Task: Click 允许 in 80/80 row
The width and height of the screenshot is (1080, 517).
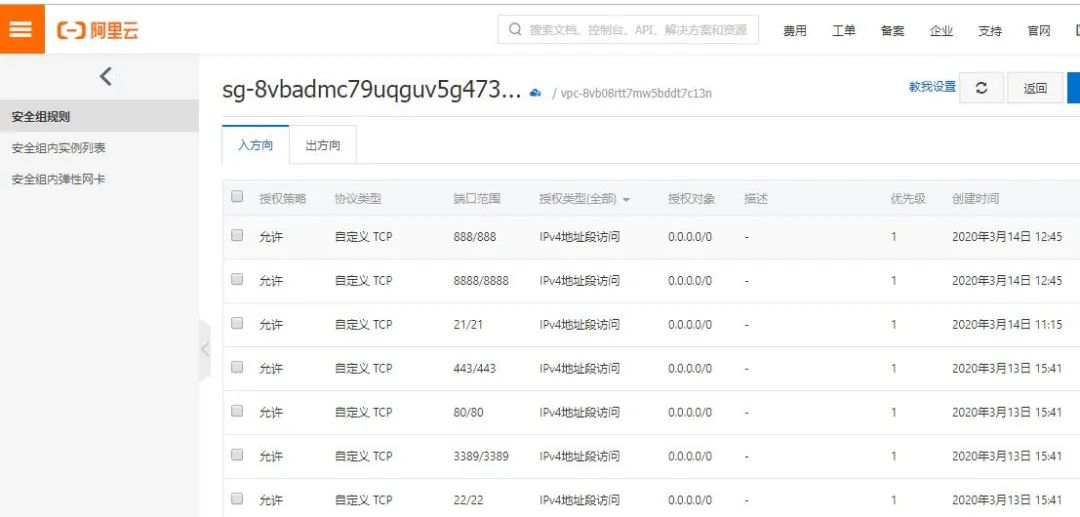Action: tap(271, 412)
